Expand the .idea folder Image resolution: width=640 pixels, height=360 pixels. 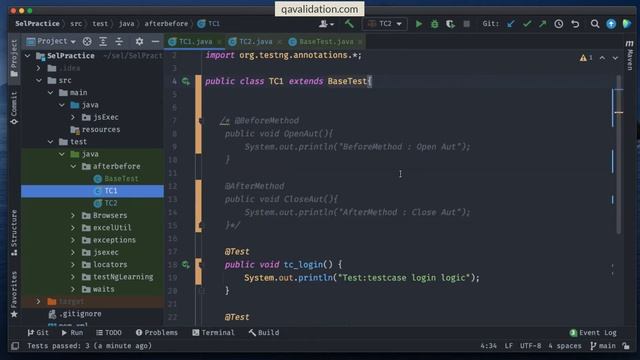tap(38, 68)
